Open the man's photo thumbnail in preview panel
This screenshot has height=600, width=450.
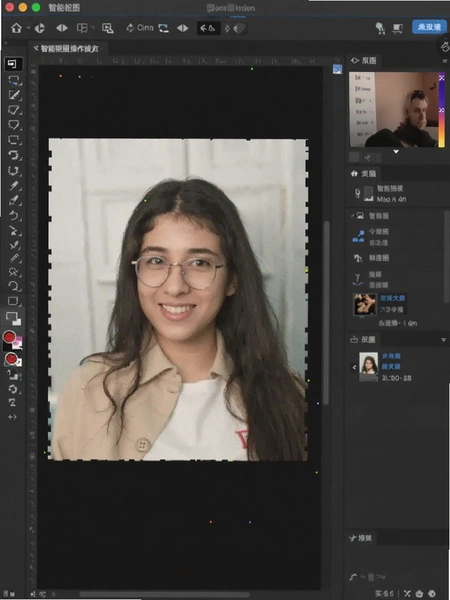[394, 109]
